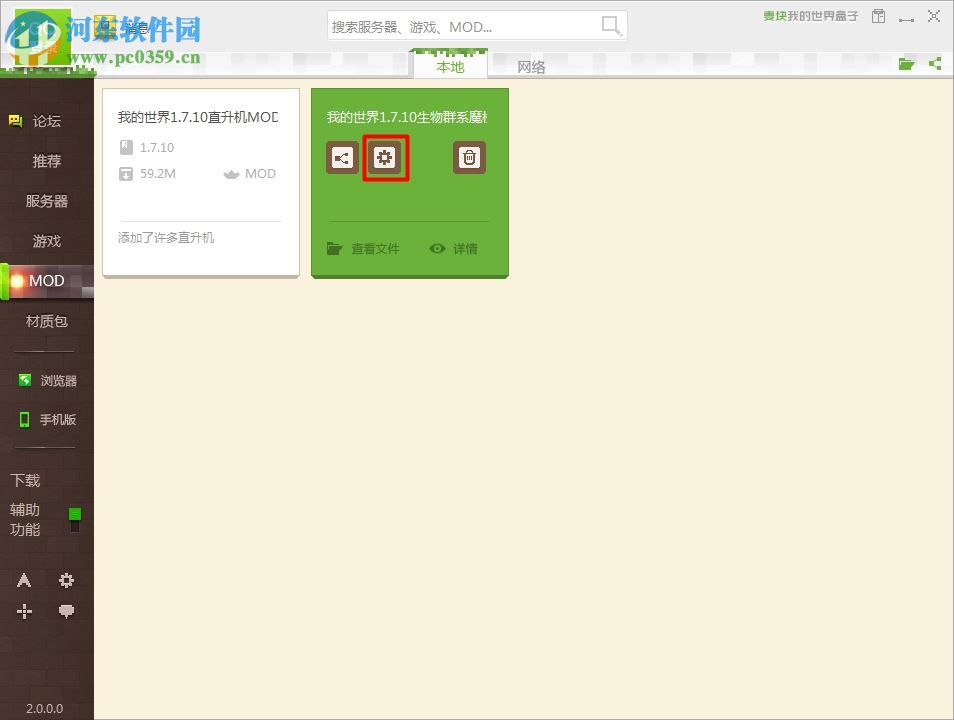Open 查看文件 on the green MOD card
This screenshot has height=720, width=954.
point(363,248)
